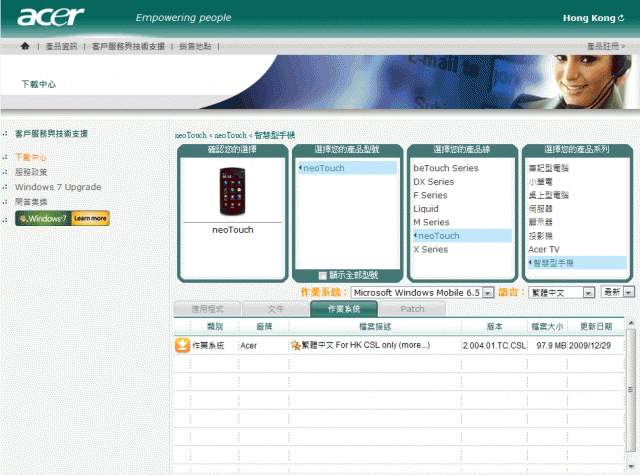Click the 產品註冊 link at top right
This screenshot has width=640, height=475.
(606, 46)
